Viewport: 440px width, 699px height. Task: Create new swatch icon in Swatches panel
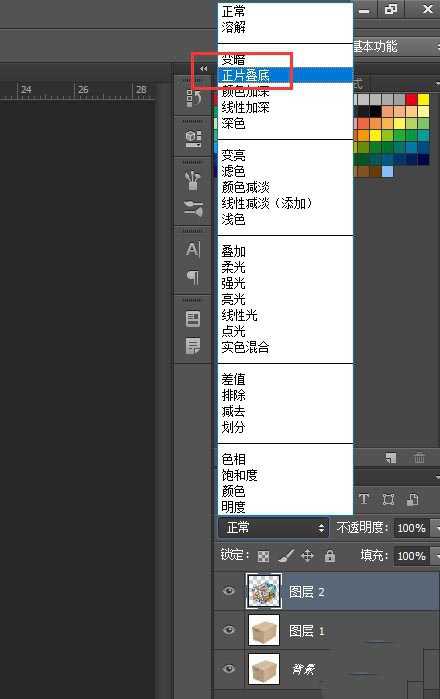pyautogui.click(x=391, y=458)
